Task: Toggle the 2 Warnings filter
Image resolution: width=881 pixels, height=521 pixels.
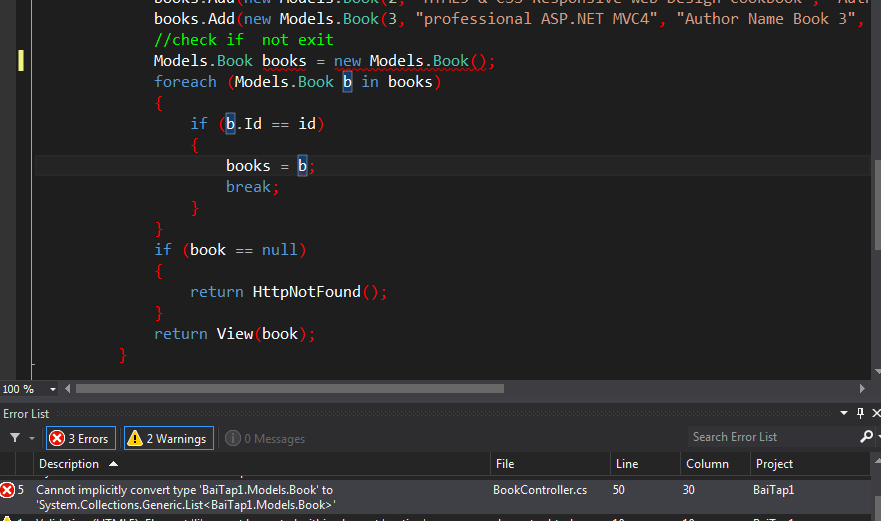Action: (x=168, y=438)
